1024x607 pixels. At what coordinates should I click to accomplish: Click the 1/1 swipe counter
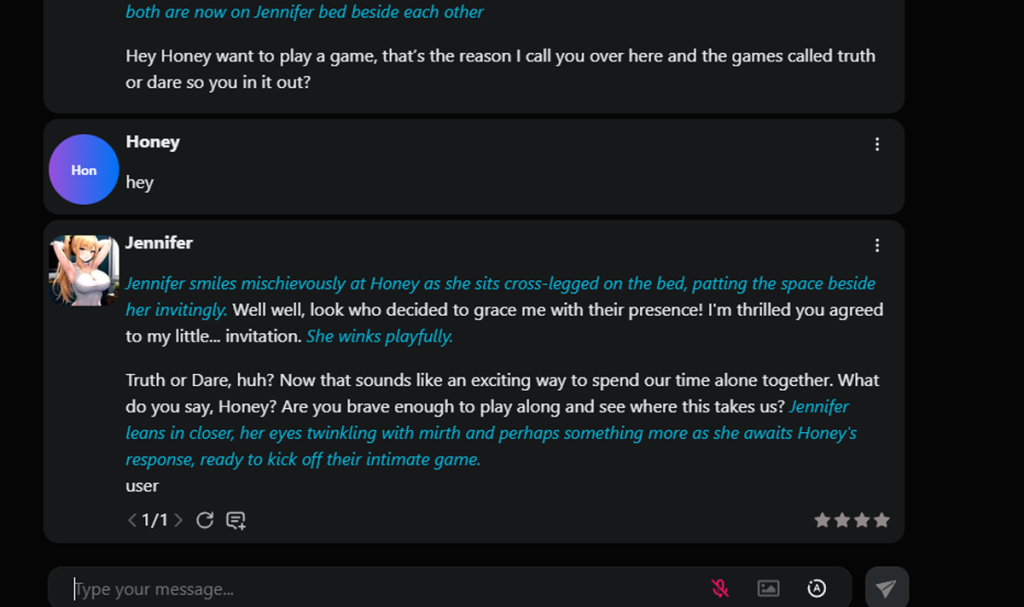(x=155, y=520)
